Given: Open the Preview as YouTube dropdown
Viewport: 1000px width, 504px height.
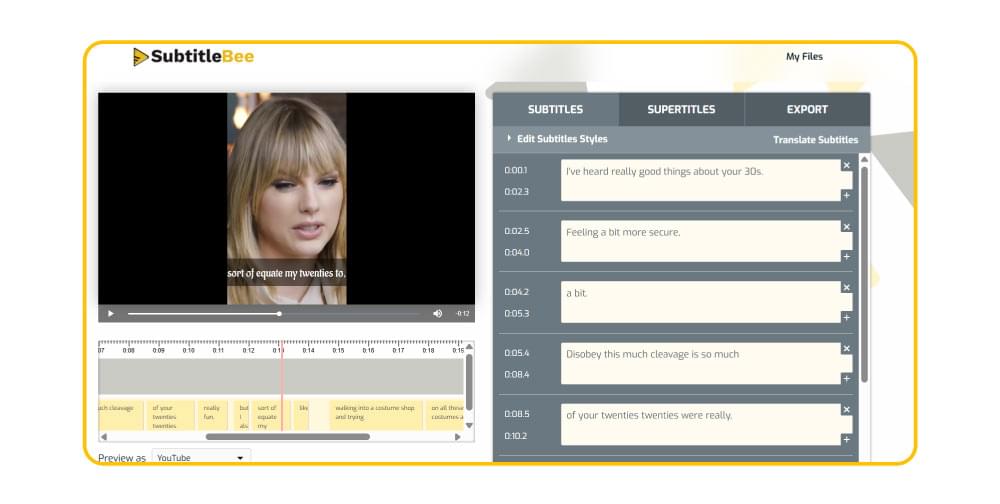Looking at the screenshot, I should click(201, 457).
